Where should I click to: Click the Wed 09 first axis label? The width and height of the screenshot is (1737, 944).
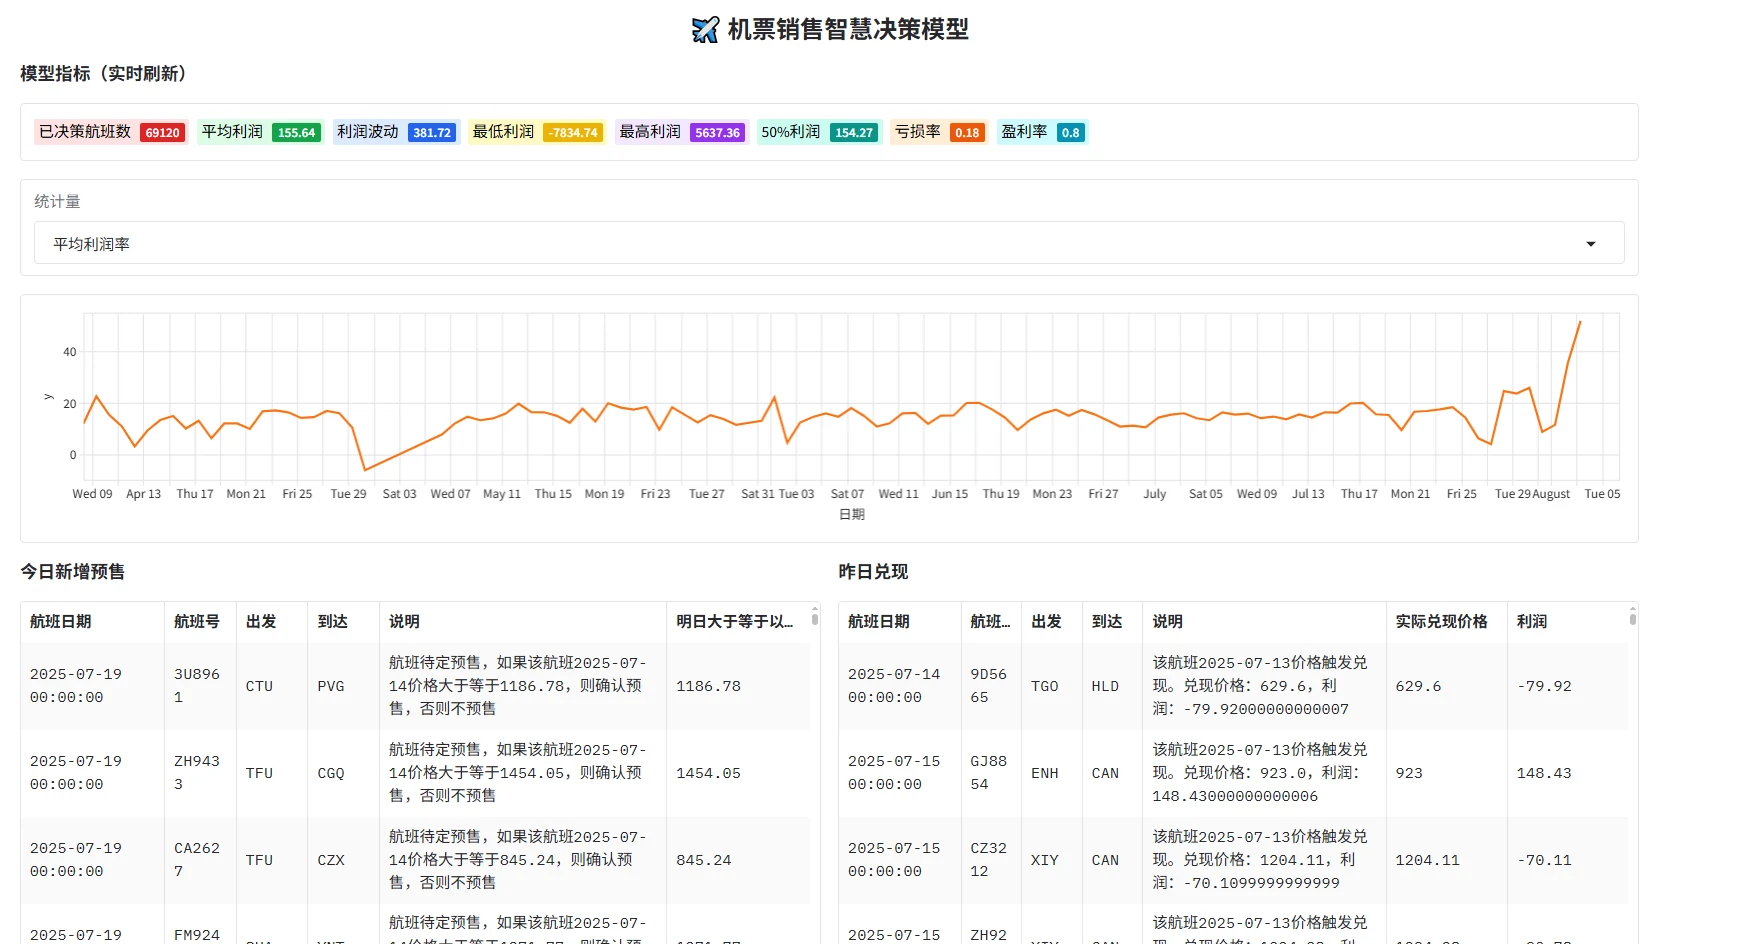(92, 494)
